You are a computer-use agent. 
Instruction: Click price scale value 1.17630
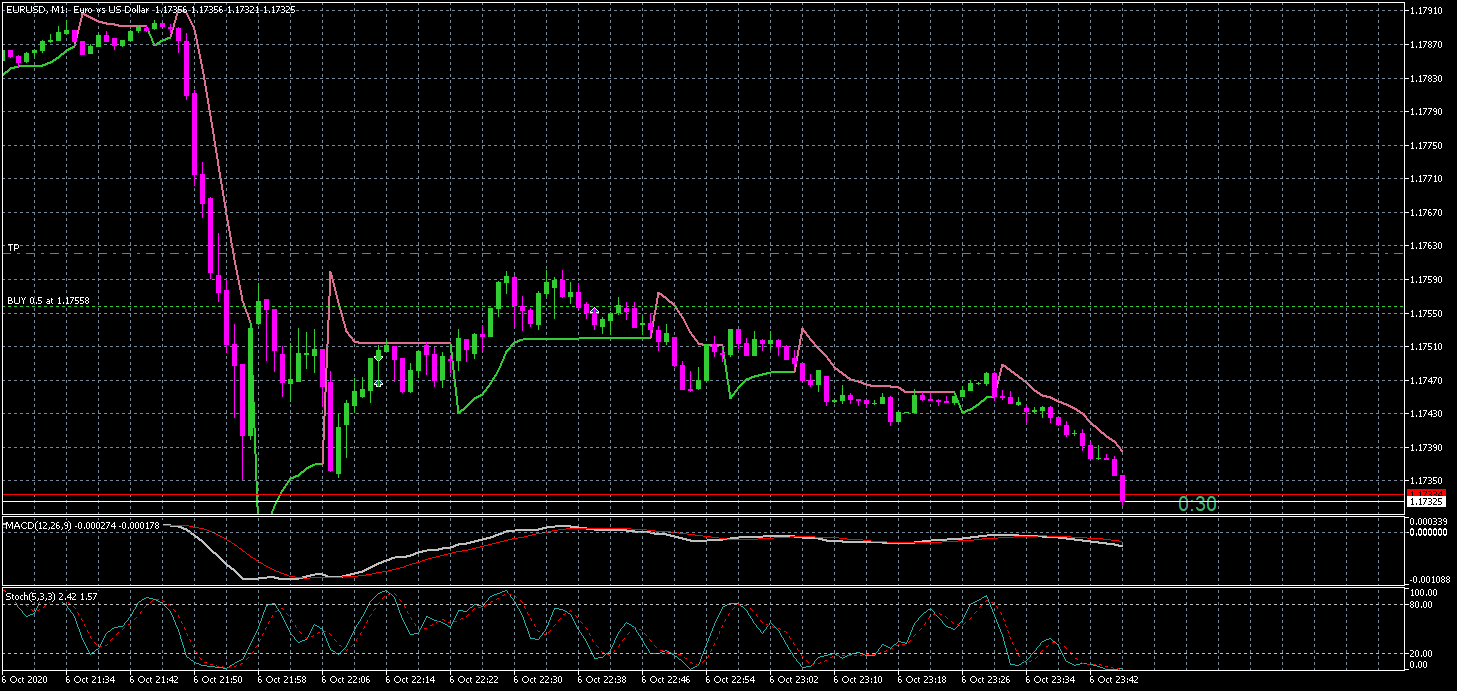(1425, 246)
